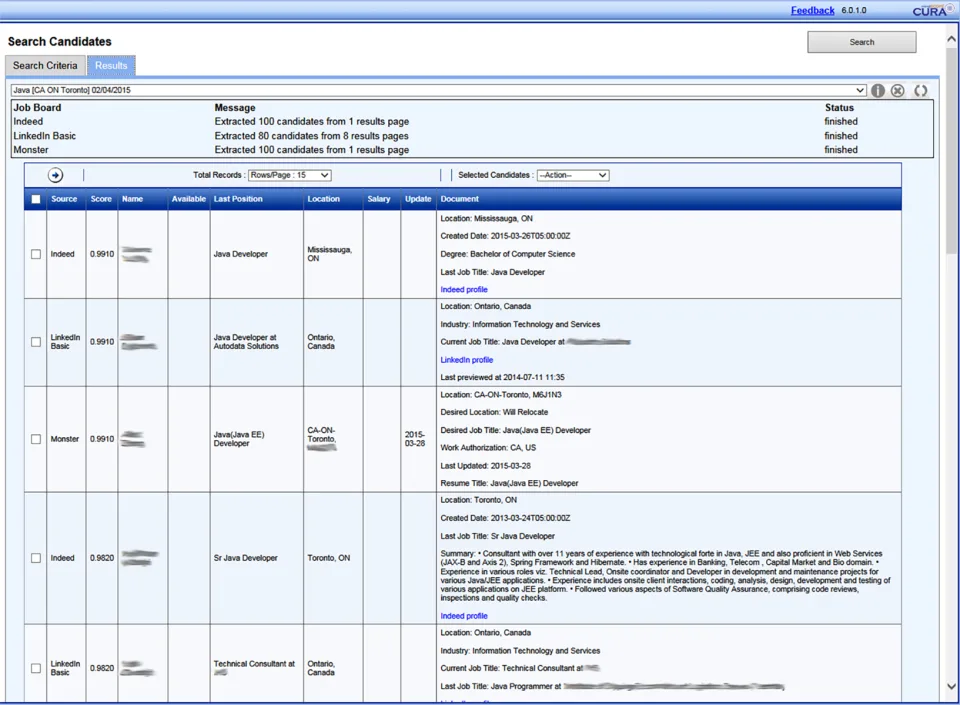The height and width of the screenshot is (705, 960).
Task: Open Indeed profile link for Sr Java Developer
Action: pos(464,616)
